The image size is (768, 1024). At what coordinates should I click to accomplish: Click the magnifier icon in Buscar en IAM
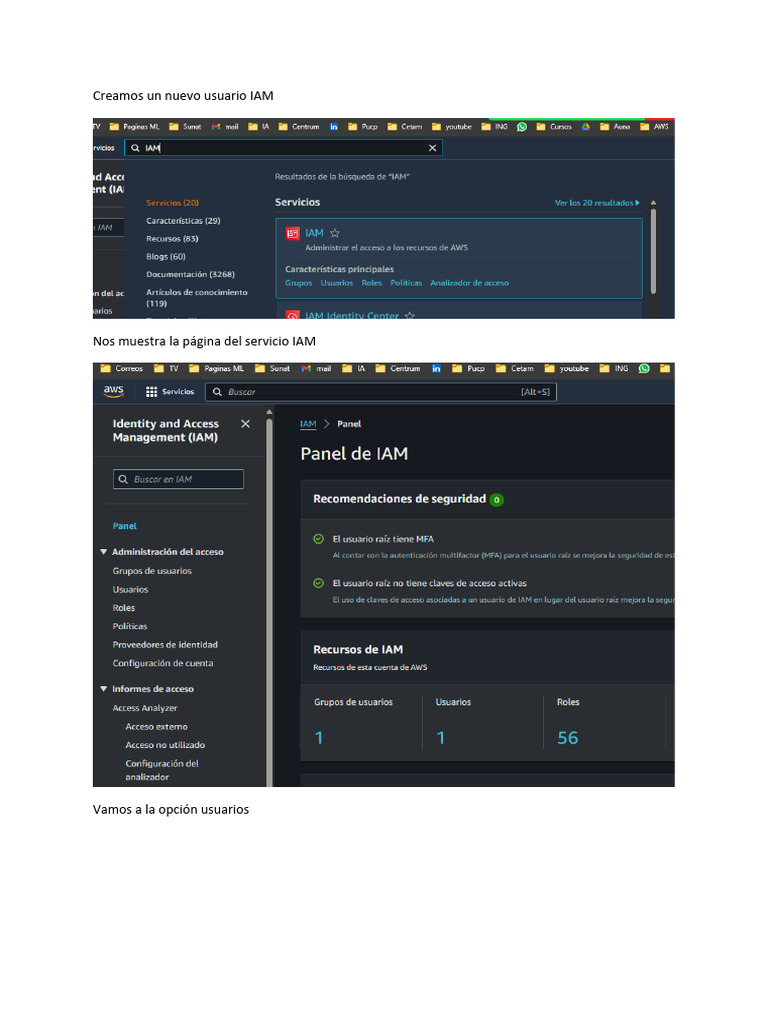pyautogui.click(x=123, y=479)
